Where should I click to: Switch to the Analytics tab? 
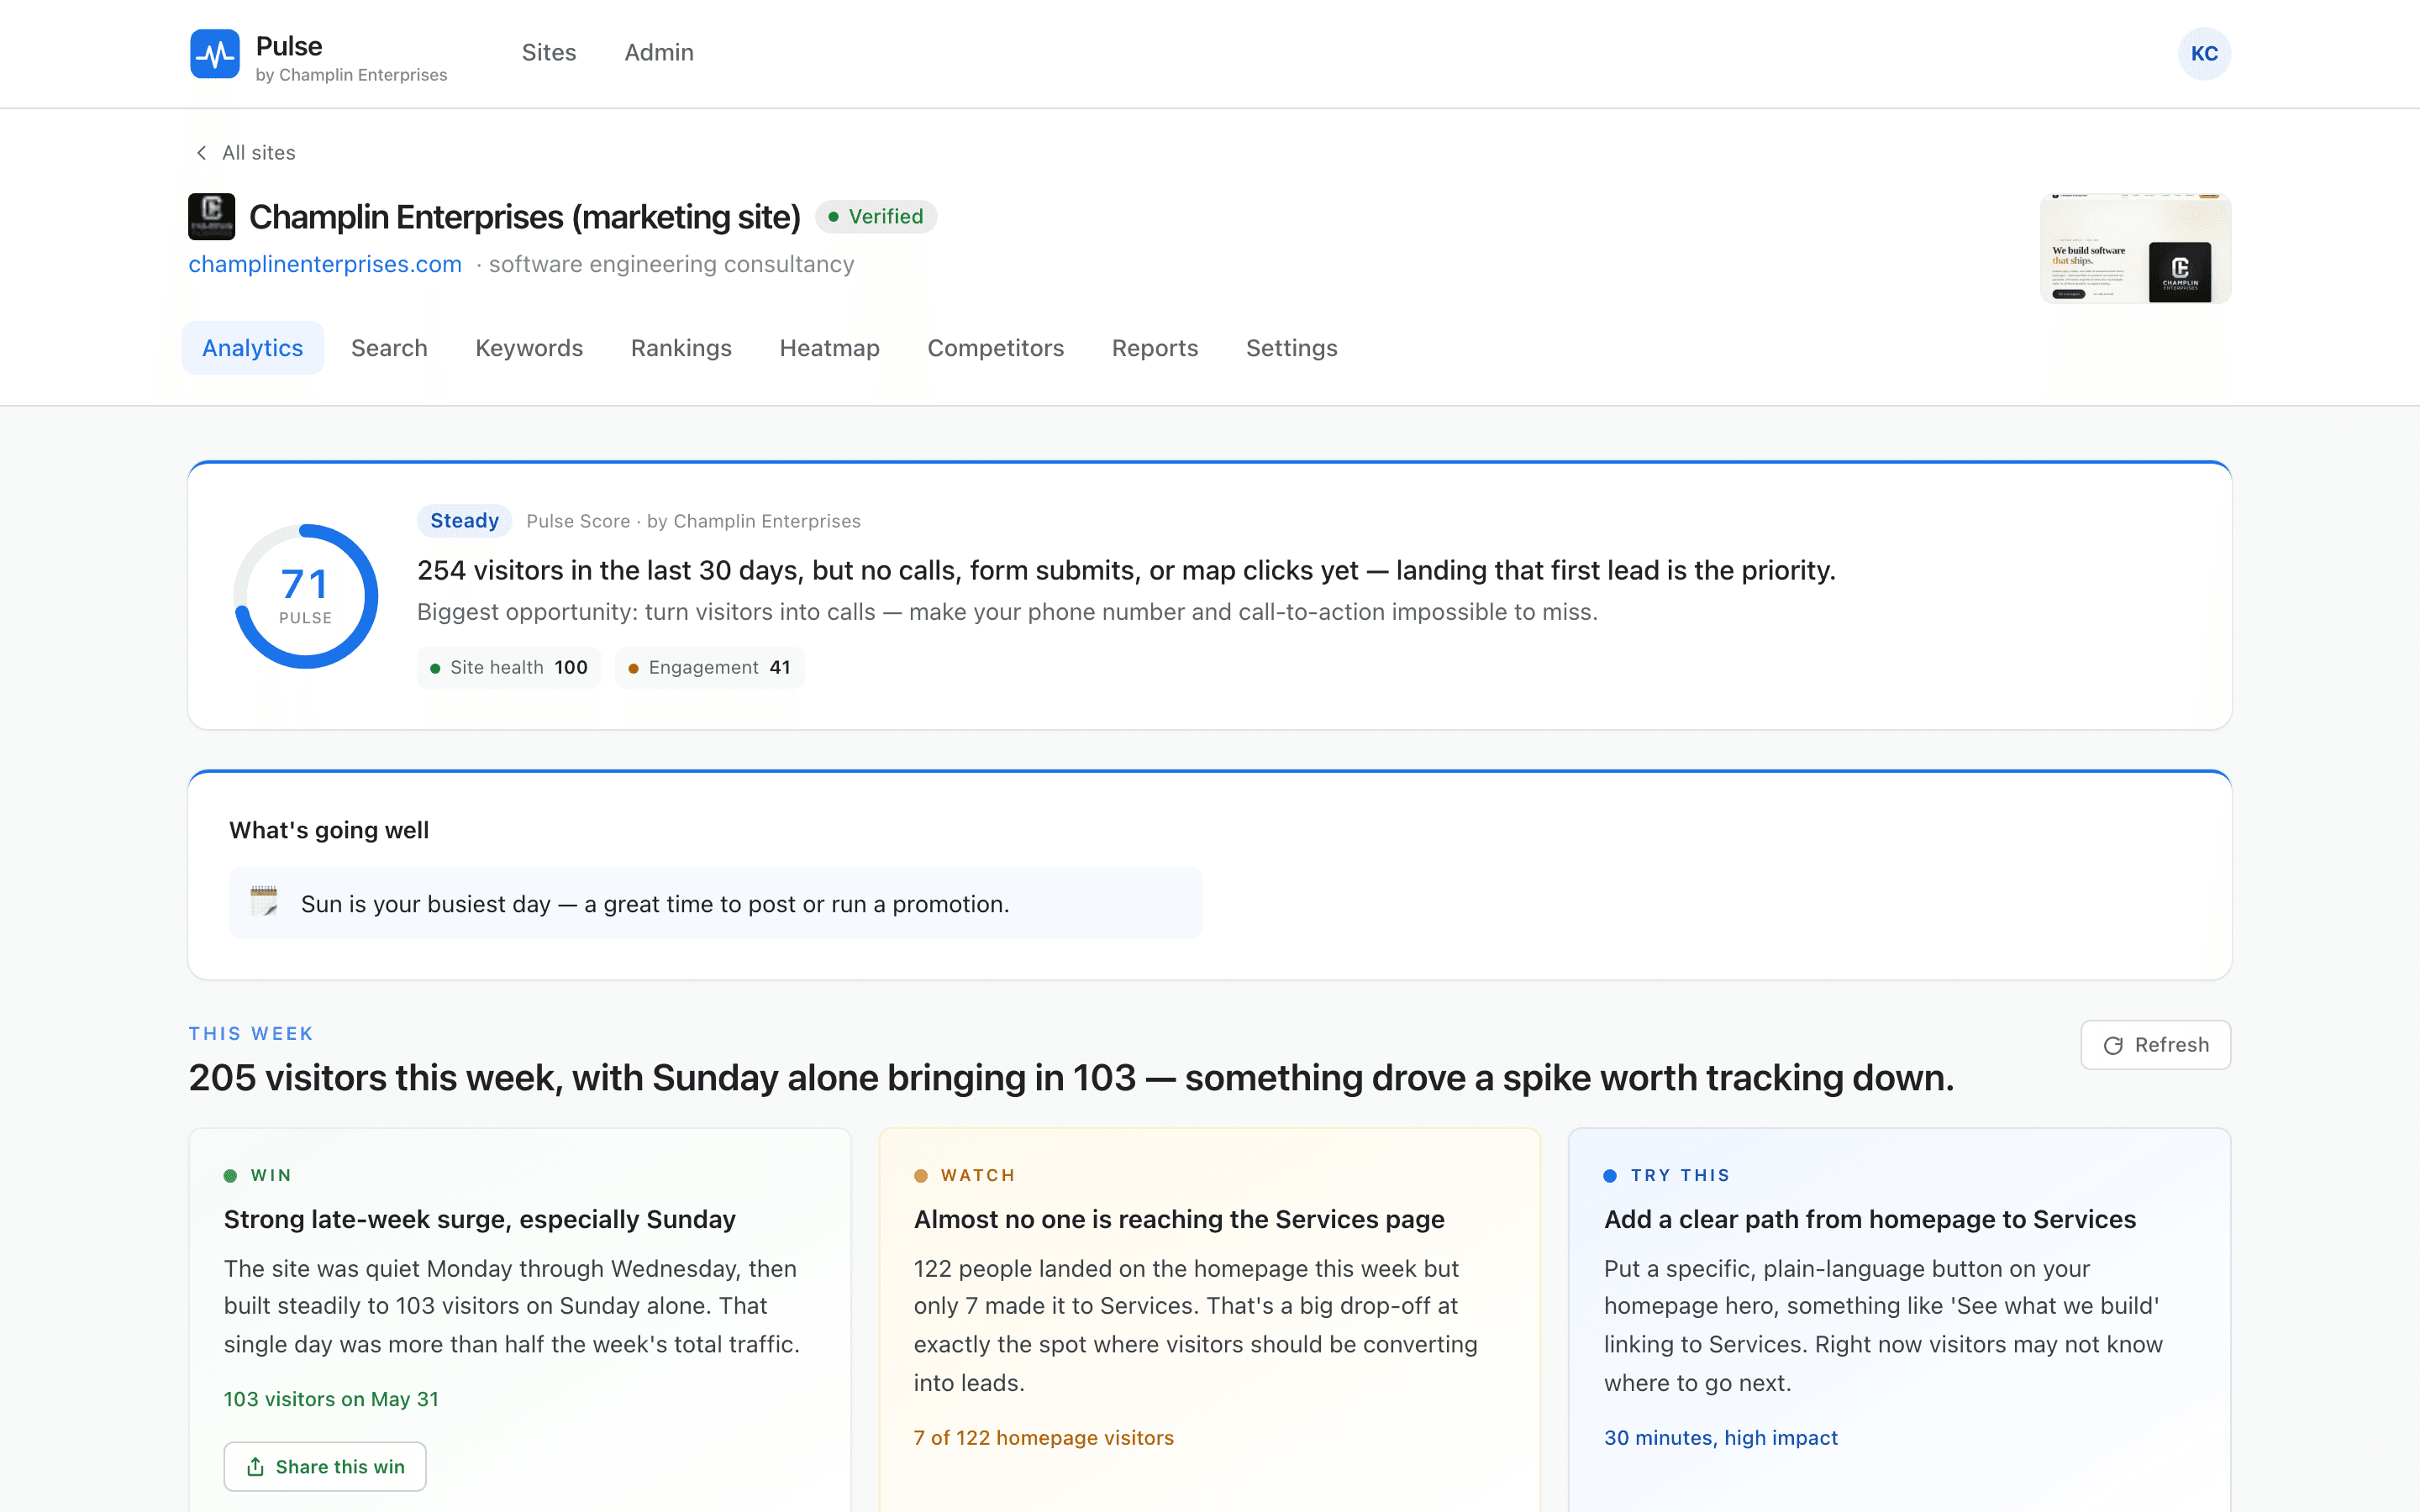(252, 348)
